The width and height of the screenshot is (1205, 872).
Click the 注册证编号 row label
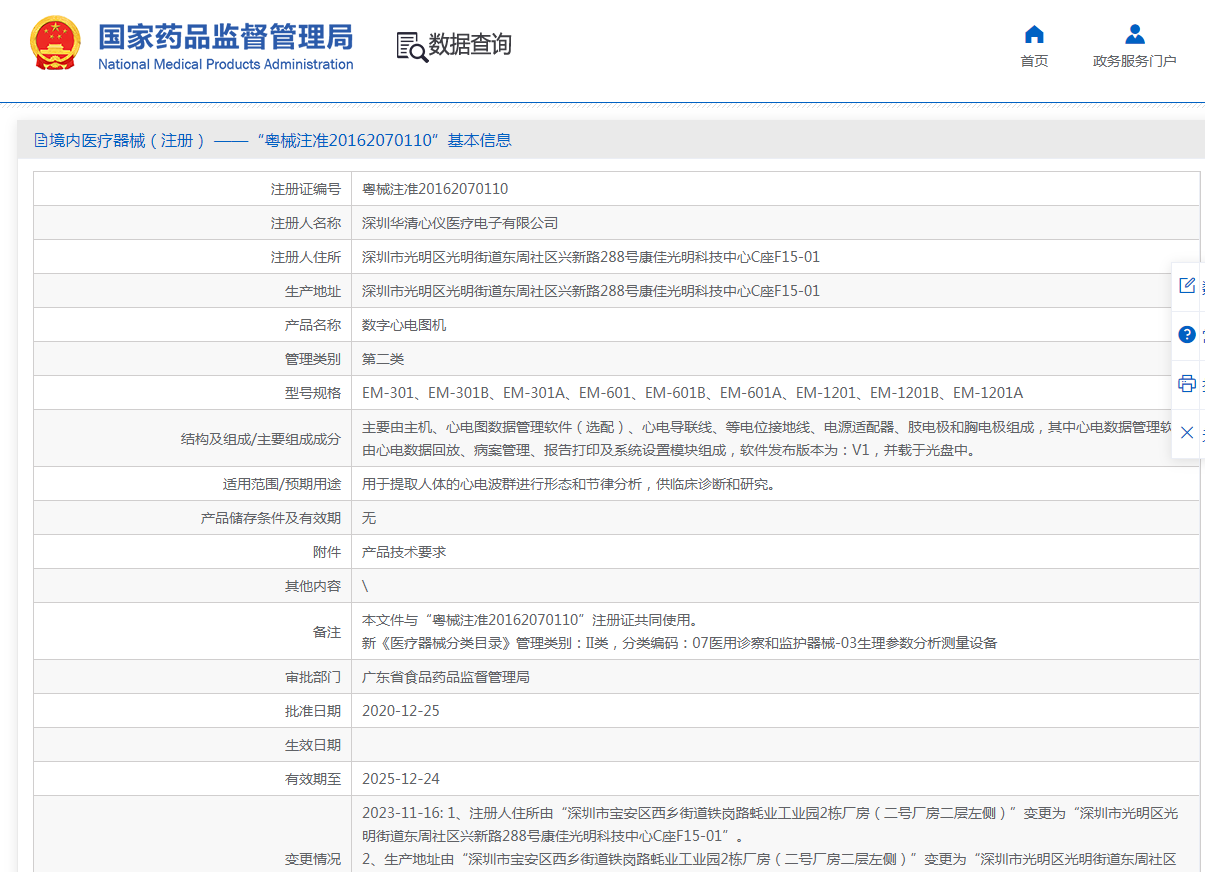pyautogui.click(x=306, y=189)
